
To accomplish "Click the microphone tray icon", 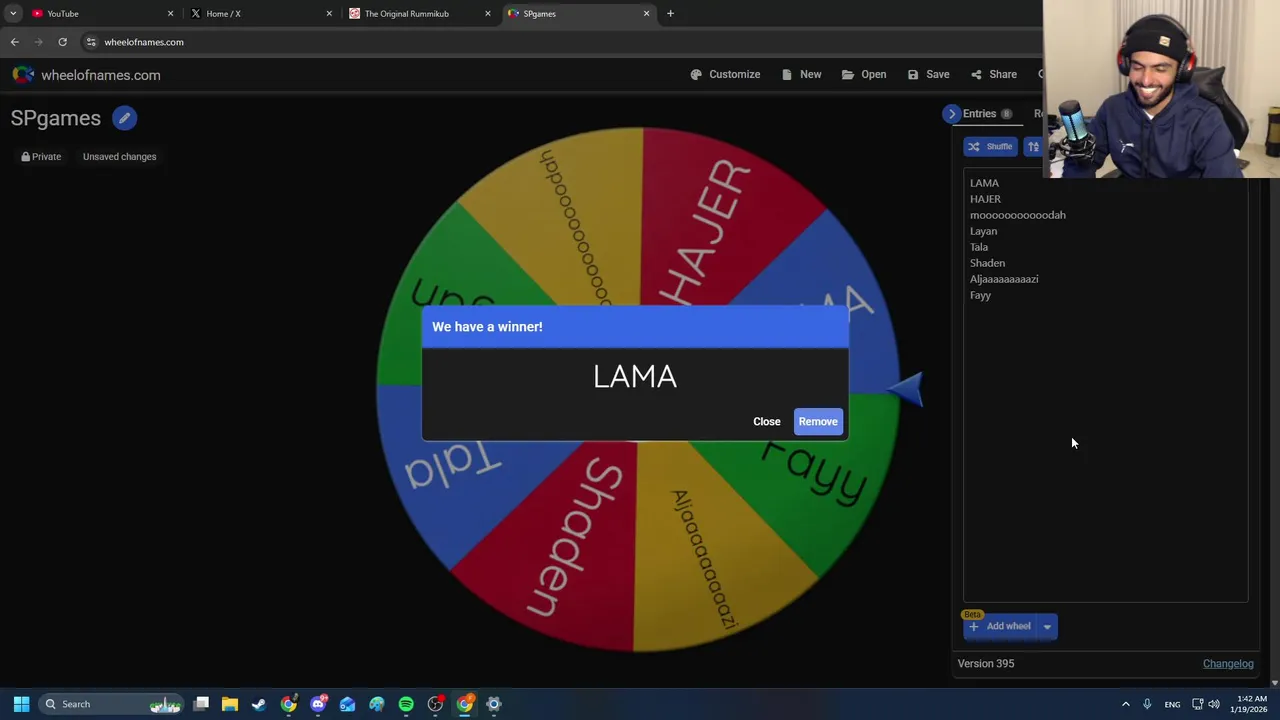I will (1147, 704).
